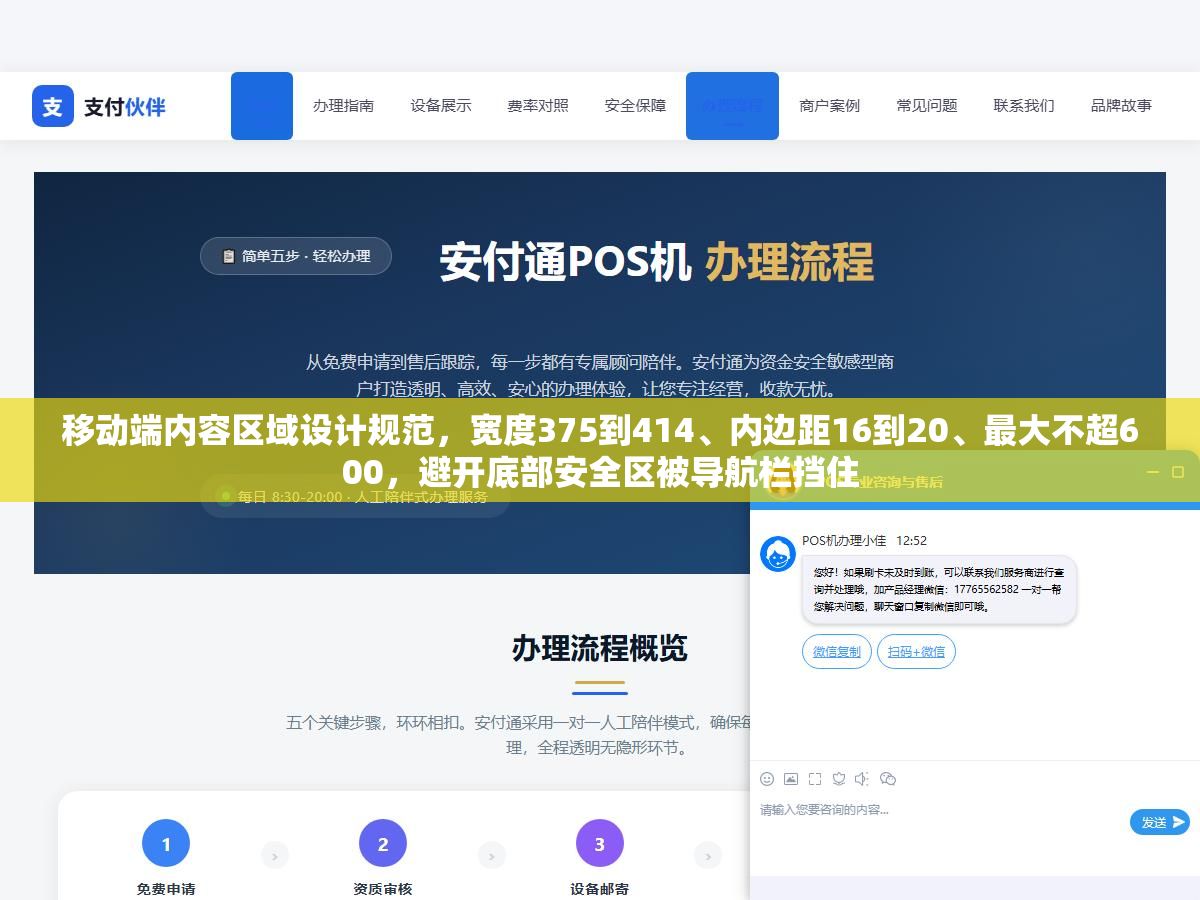Viewport: 1200px width, 900px height.
Task: Click the WeChat icon in chat toolbar
Action: 887,779
